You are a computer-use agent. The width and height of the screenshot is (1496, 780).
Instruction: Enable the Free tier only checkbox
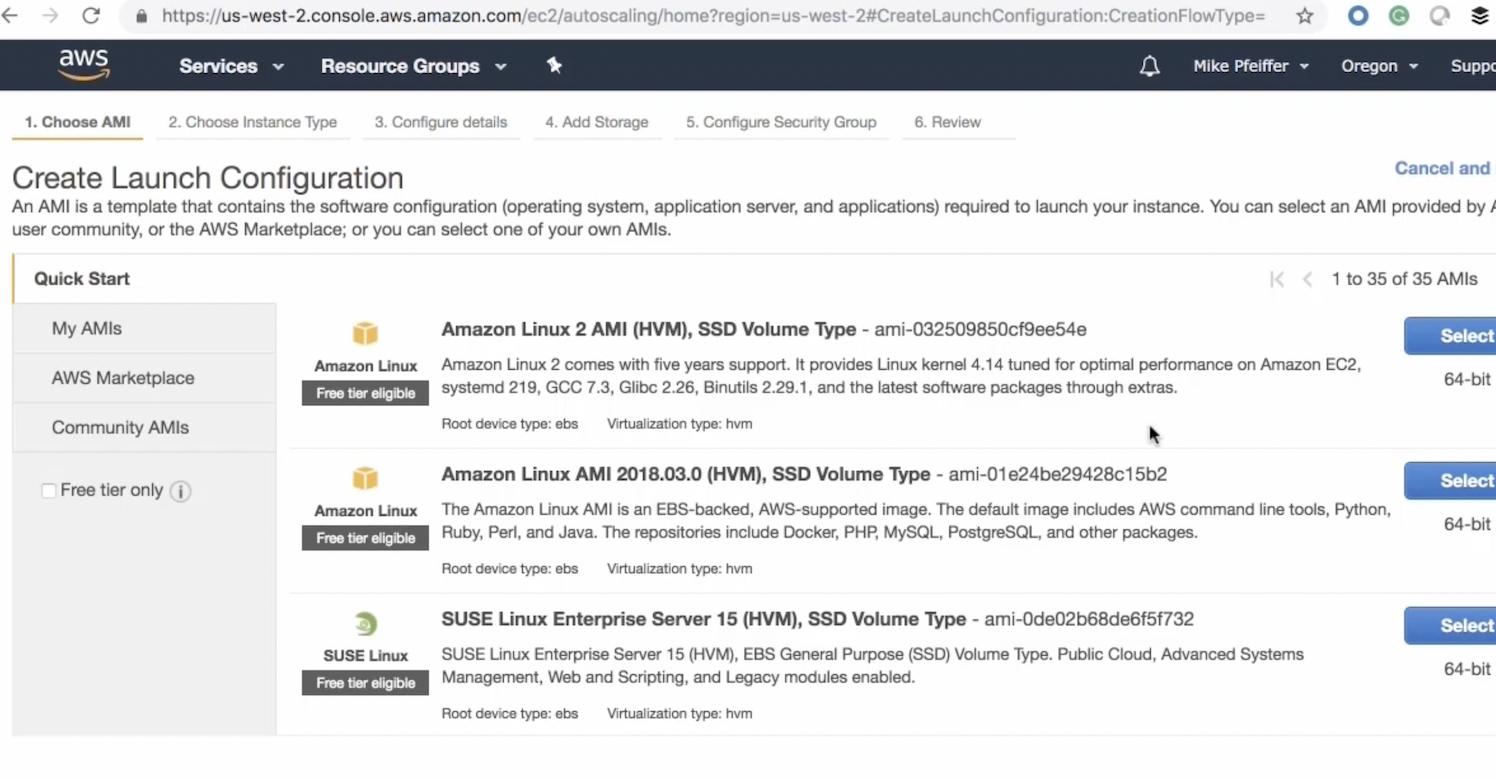48,490
